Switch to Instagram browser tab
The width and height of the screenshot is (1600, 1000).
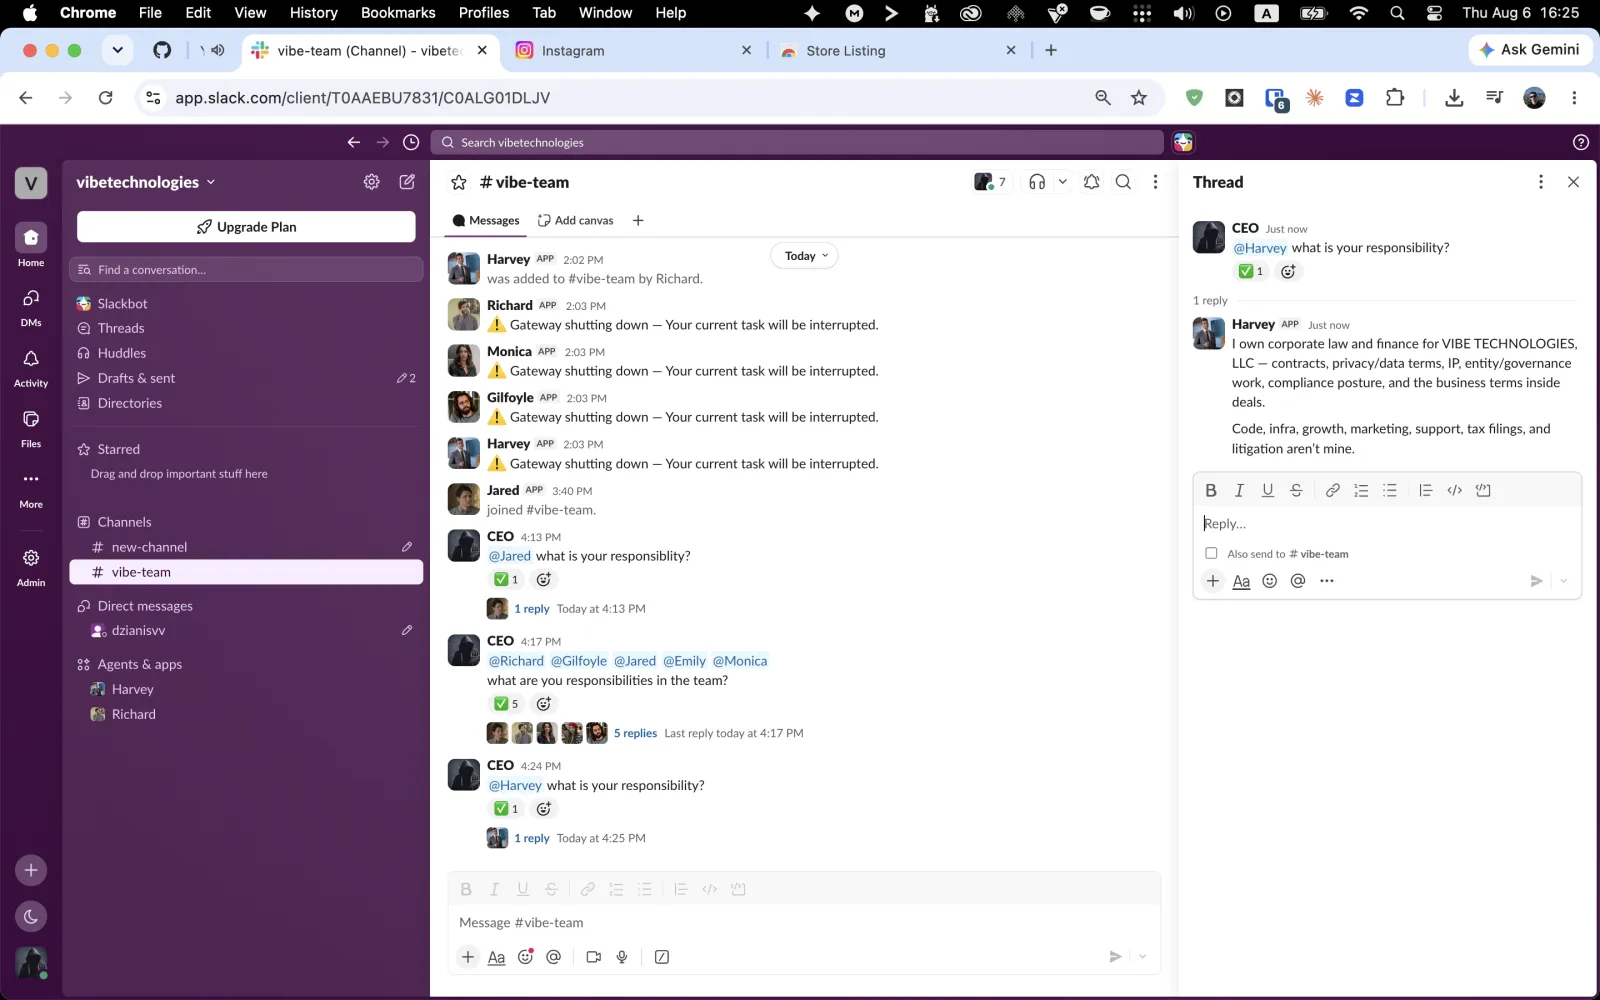click(634, 50)
